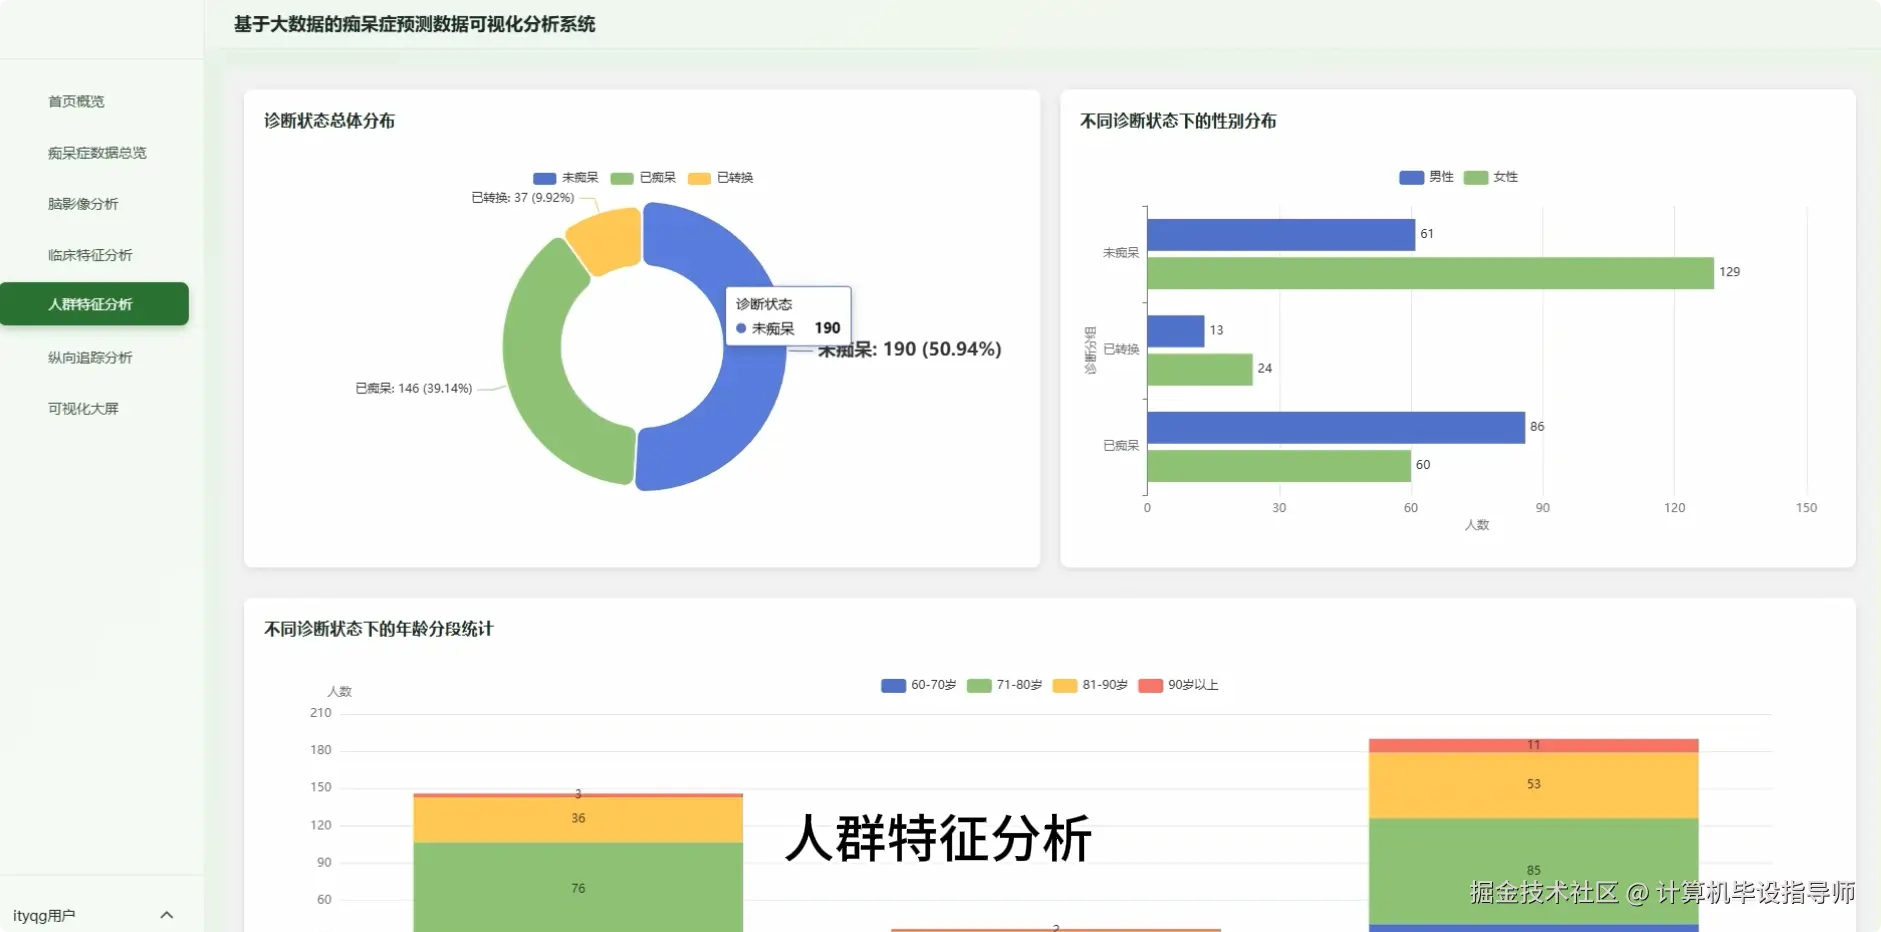This screenshot has height=932, width=1881.
Task: Click the system title 基于大数据的痴呆症预测数据可视化分析系统
Action: (413, 24)
